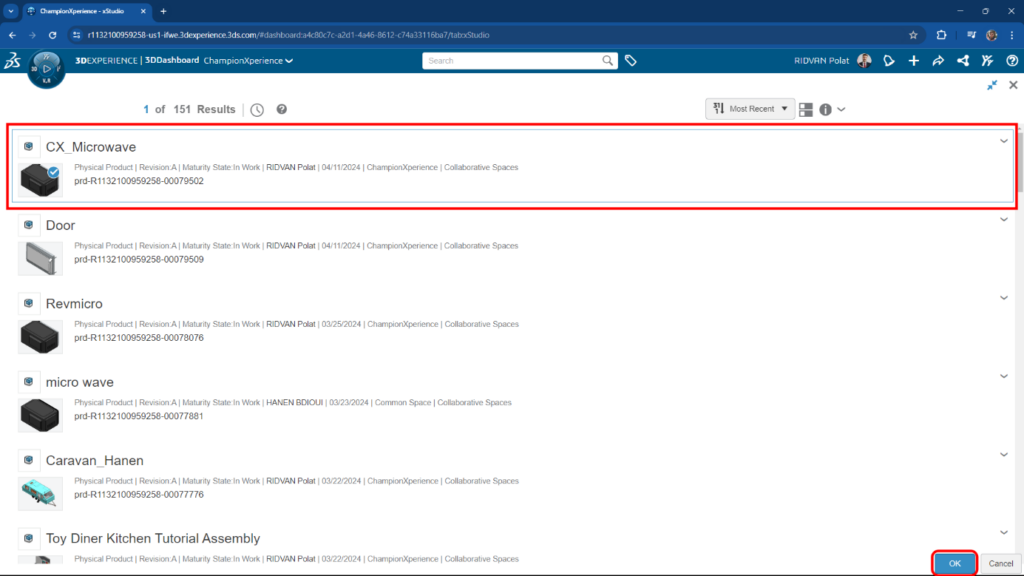The width and height of the screenshot is (1024, 576).
Task: Click the recent searches clock icon
Action: [x=257, y=110]
